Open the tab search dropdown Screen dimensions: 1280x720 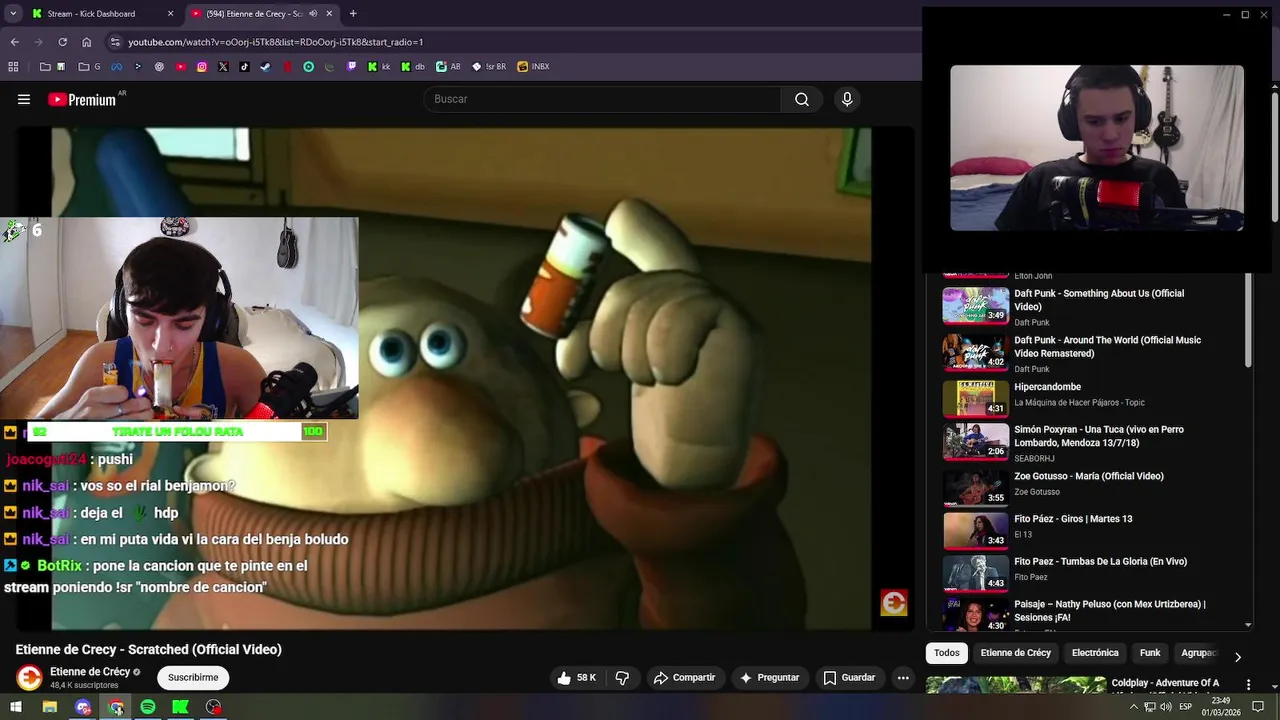(x=13, y=14)
